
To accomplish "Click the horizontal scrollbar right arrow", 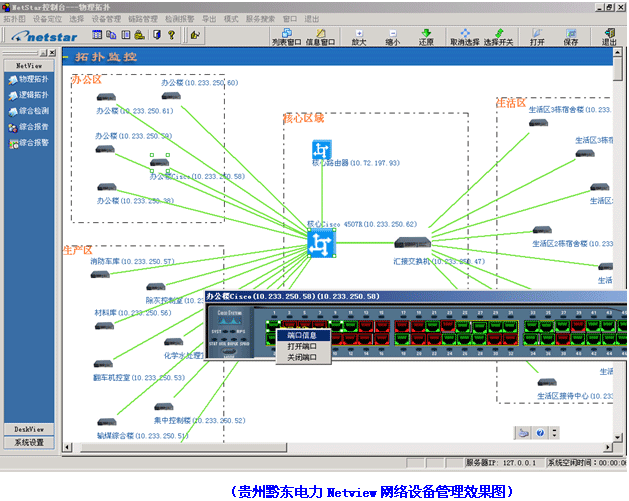I will click(608, 447).
